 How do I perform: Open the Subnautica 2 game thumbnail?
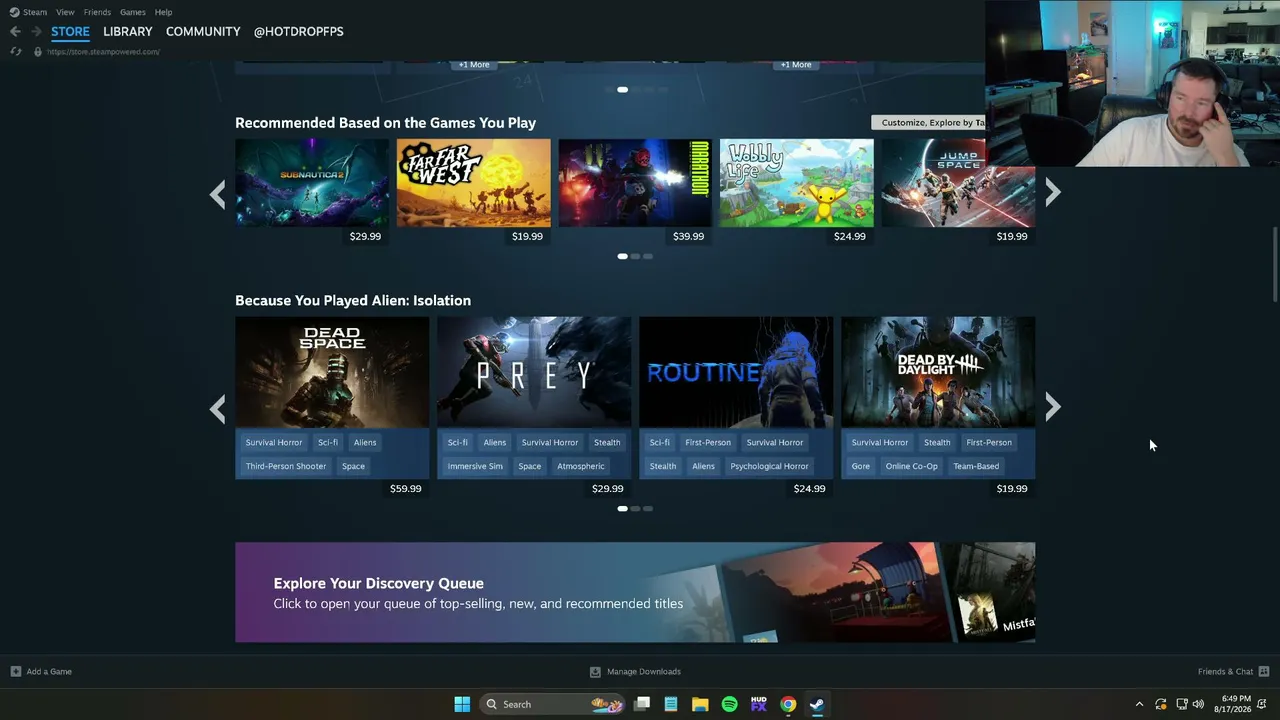coord(312,183)
